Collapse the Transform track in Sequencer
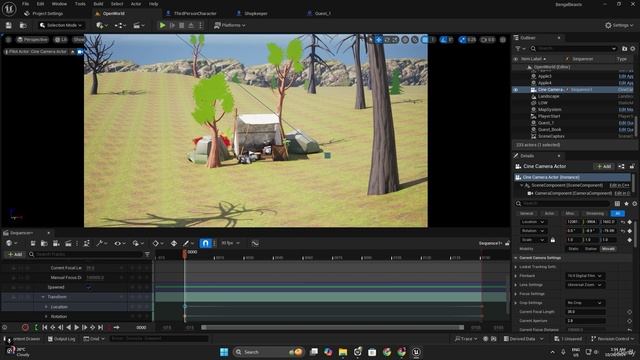Image resolution: width=640 pixels, height=360 pixels. click(x=43, y=297)
